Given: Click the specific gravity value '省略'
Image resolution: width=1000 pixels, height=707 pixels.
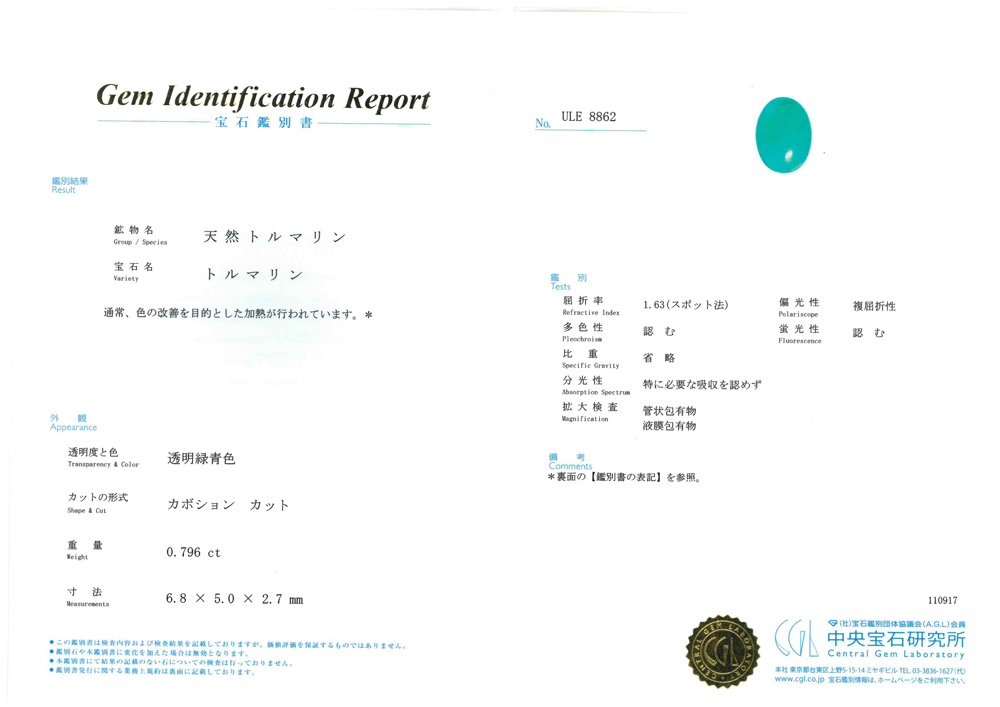Looking at the screenshot, I should tap(659, 358).
